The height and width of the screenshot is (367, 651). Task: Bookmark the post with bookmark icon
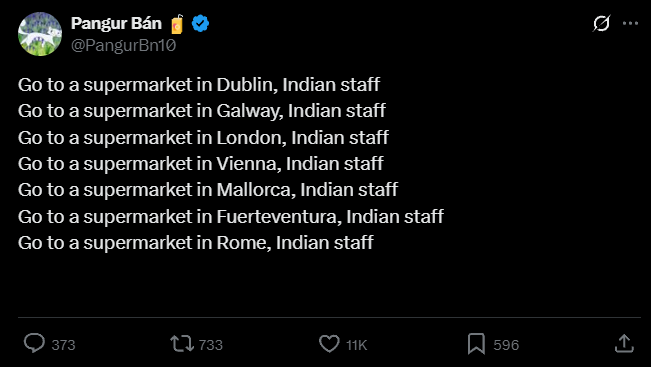[x=476, y=344]
